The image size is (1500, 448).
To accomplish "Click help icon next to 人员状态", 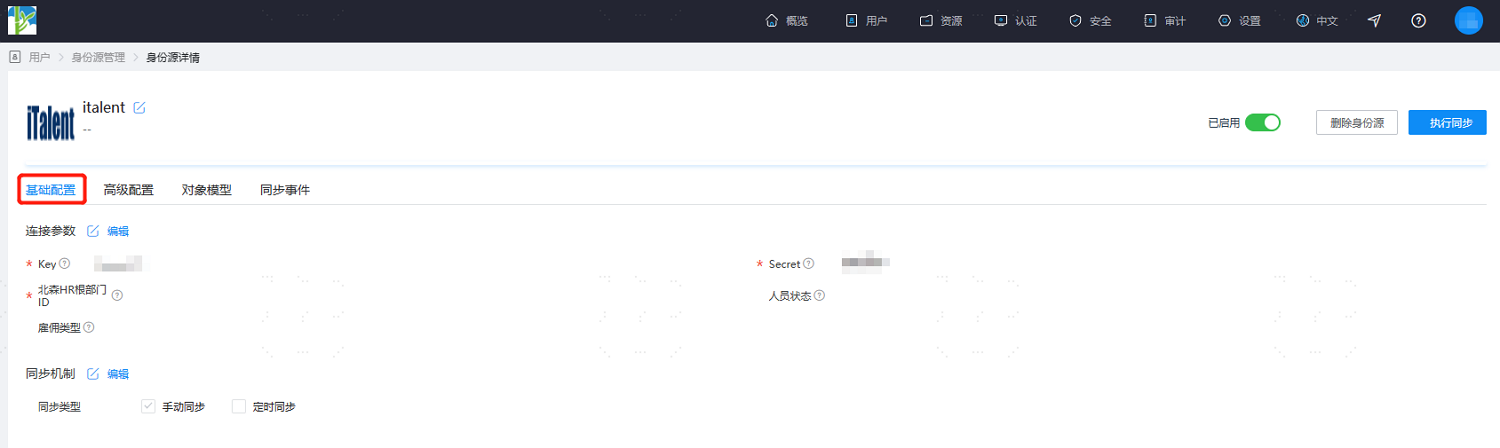I will (x=819, y=296).
